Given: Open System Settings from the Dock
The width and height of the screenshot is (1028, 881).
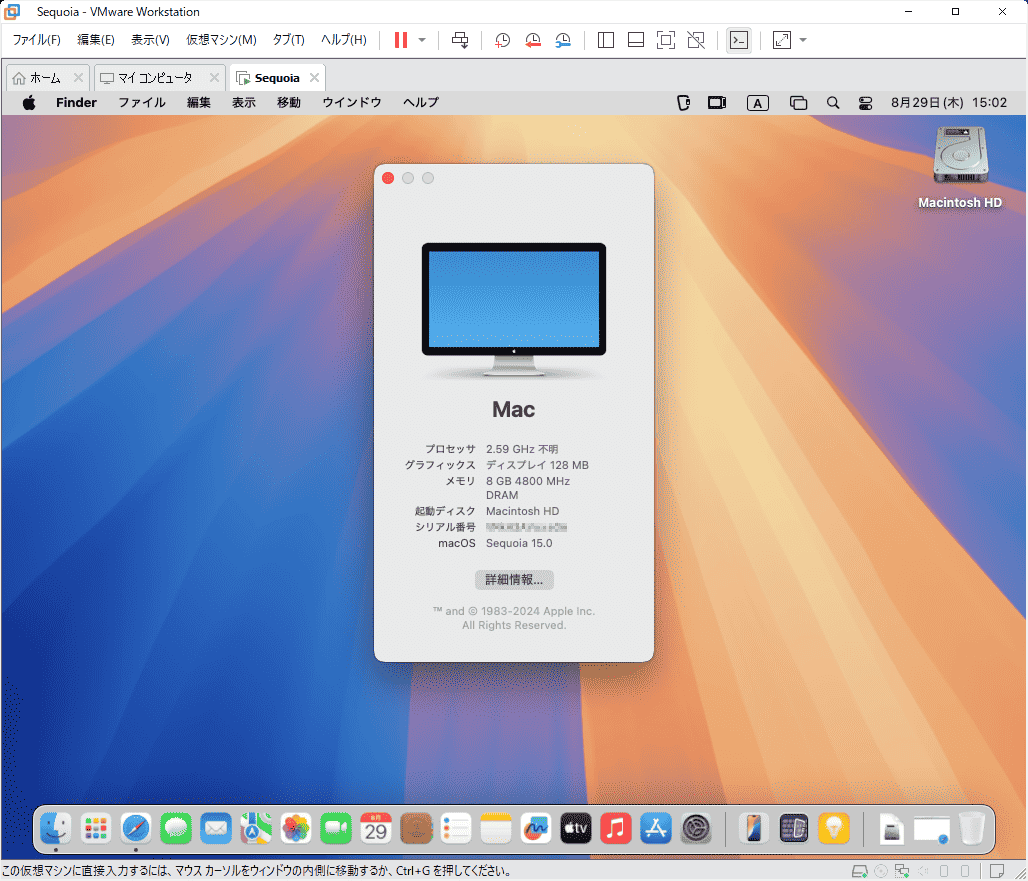Looking at the screenshot, I should pyautogui.click(x=696, y=829).
